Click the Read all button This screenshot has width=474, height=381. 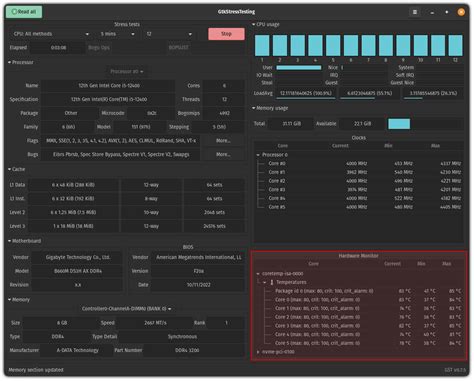(24, 12)
